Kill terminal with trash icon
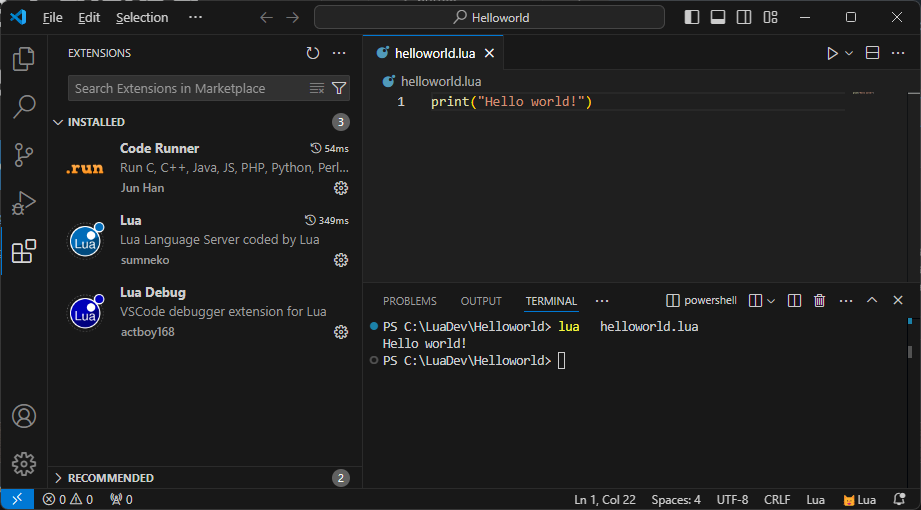 819,301
